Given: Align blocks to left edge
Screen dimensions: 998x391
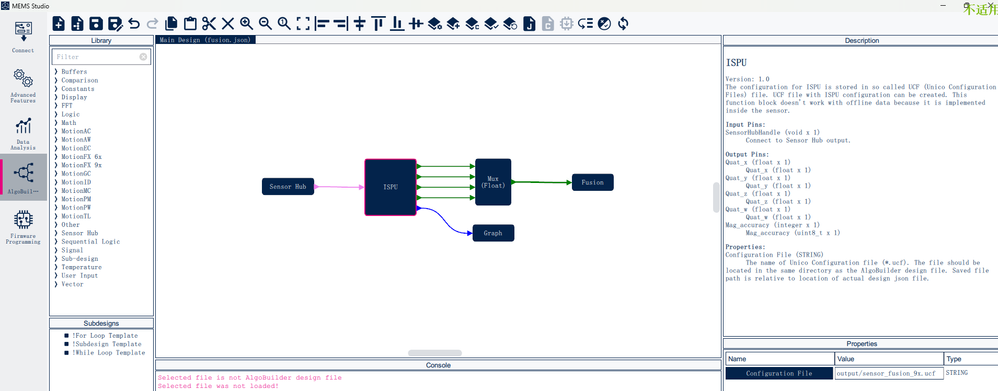Looking at the screenshot, I should click(322, 24).
